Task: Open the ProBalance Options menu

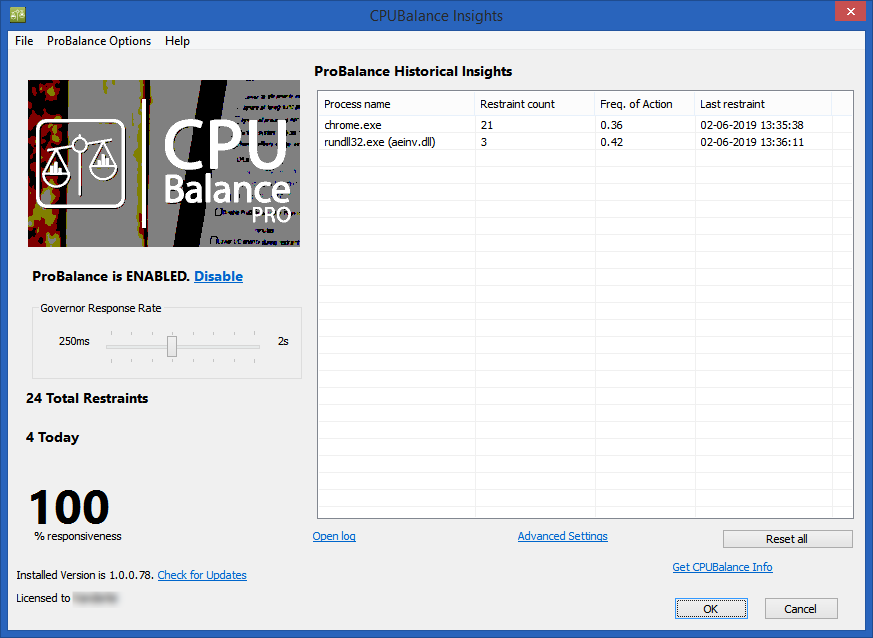Action: pyautogui.click(x=99, y=41)
